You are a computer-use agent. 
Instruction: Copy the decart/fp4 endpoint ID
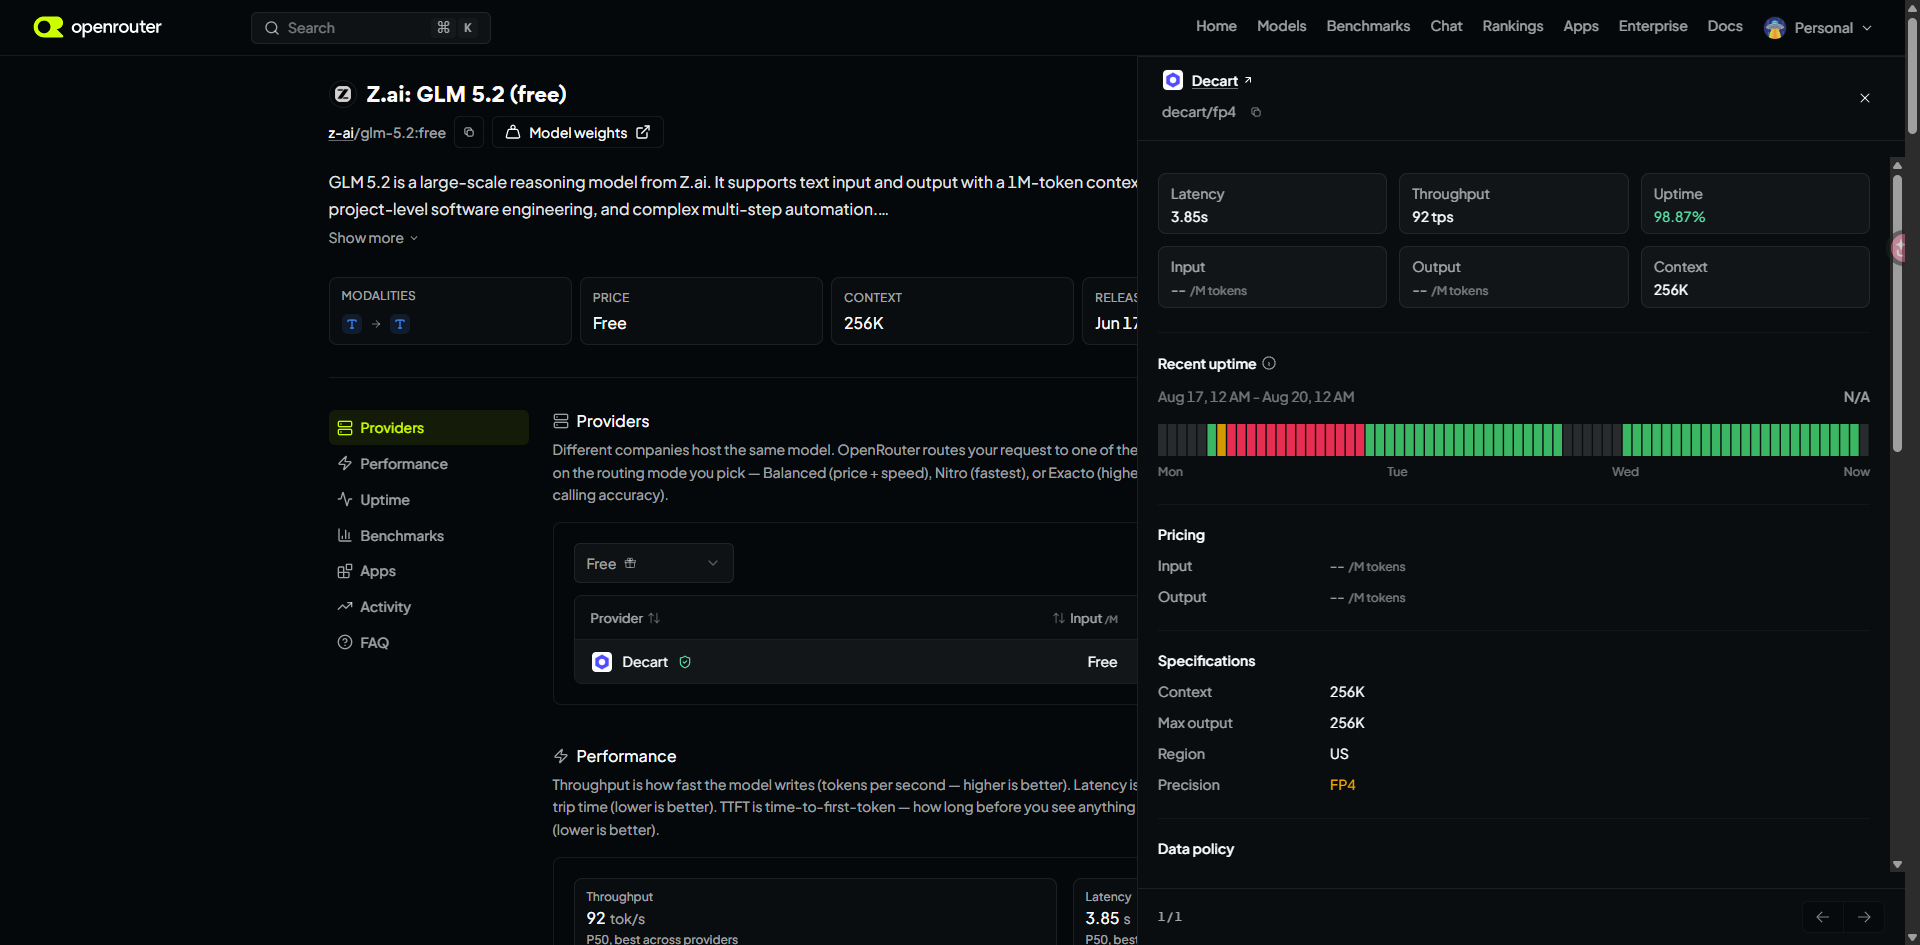coord(1256,112)
